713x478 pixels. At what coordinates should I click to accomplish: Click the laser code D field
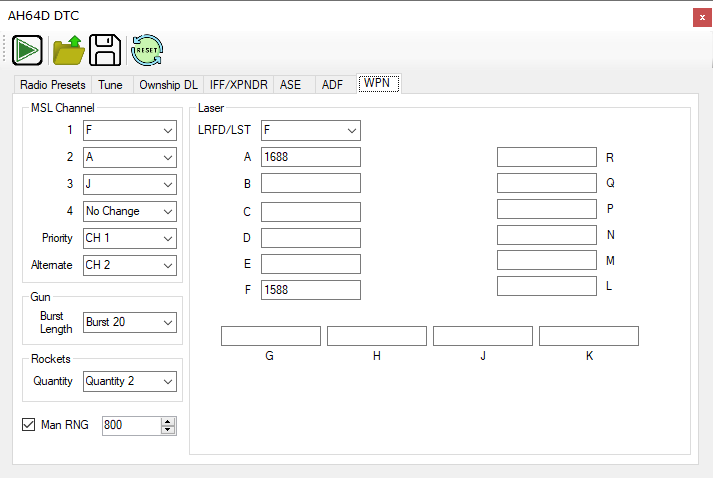311,238
